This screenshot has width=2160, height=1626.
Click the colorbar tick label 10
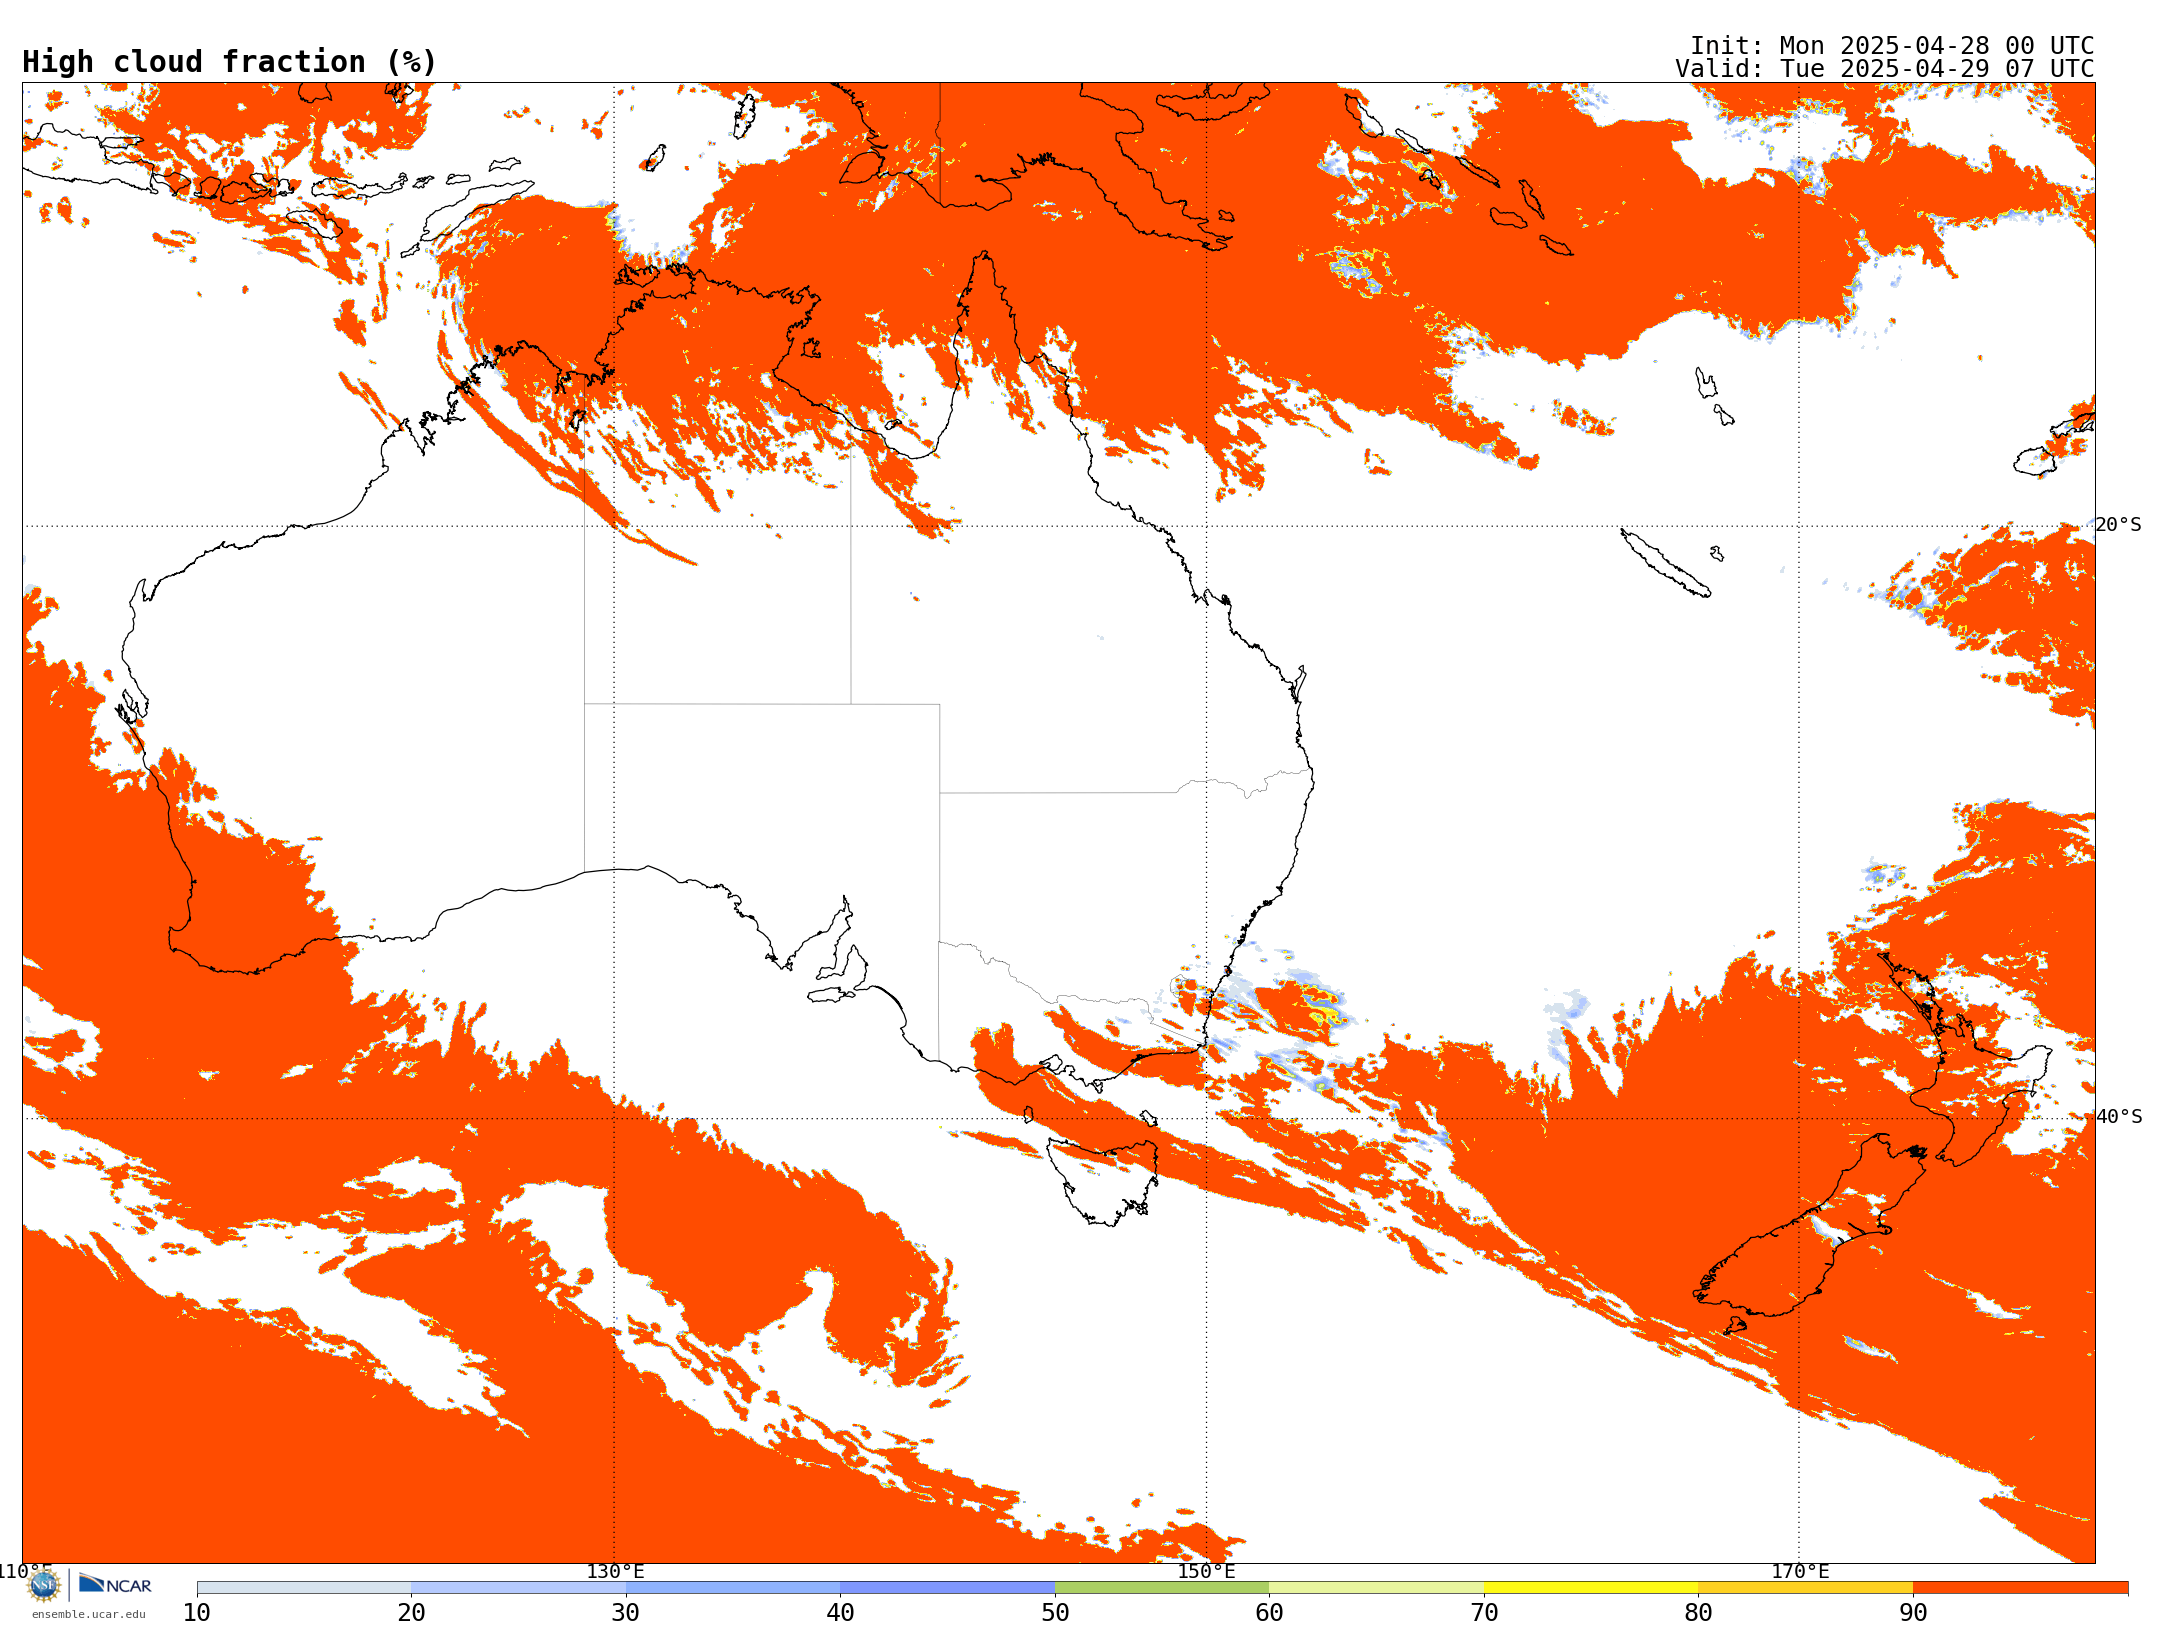[x=197, y=1613]
